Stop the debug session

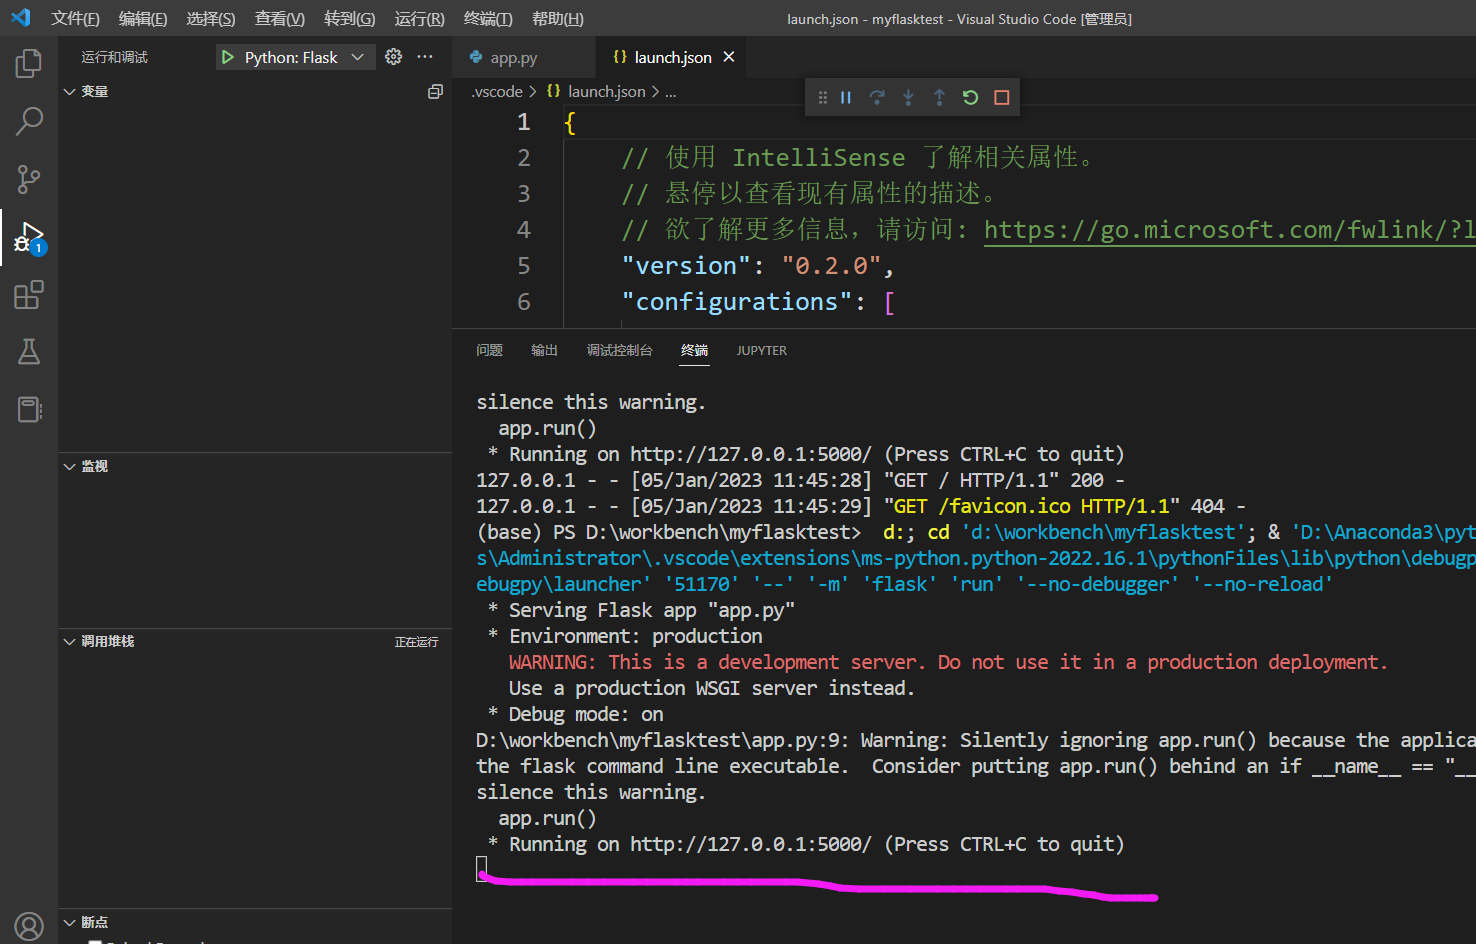point(1001,97)
